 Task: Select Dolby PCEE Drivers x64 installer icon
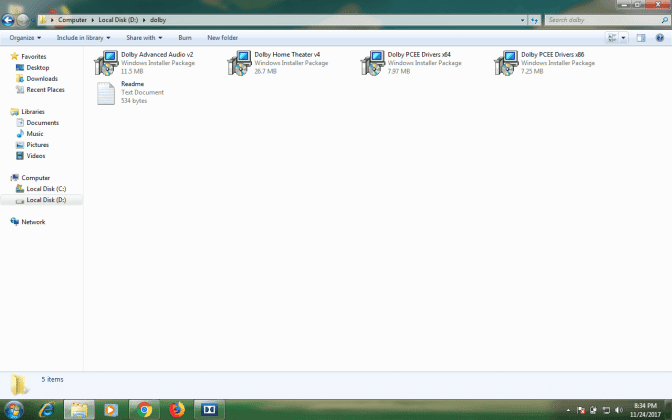[x=373, y=63]
